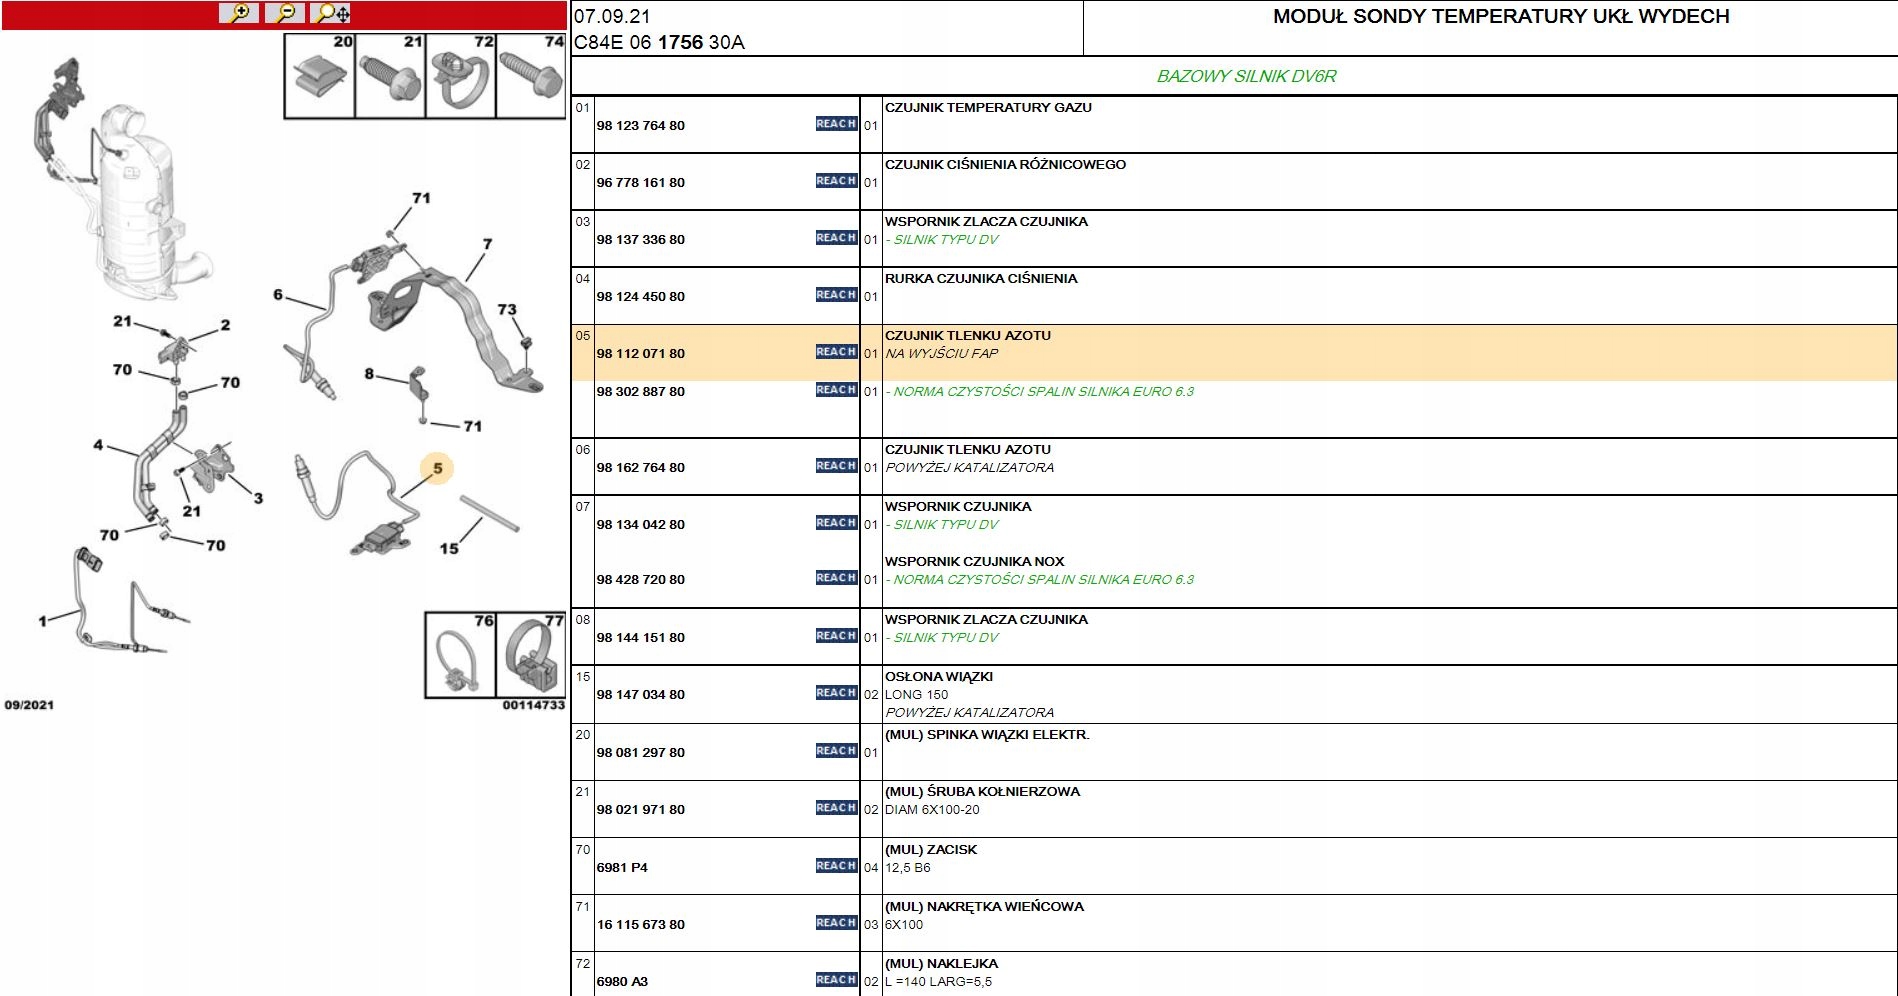Select RURKA CZUJNIKA CIŚNIENIA description
1898x996 pixels.
click(x=981, y=279)
